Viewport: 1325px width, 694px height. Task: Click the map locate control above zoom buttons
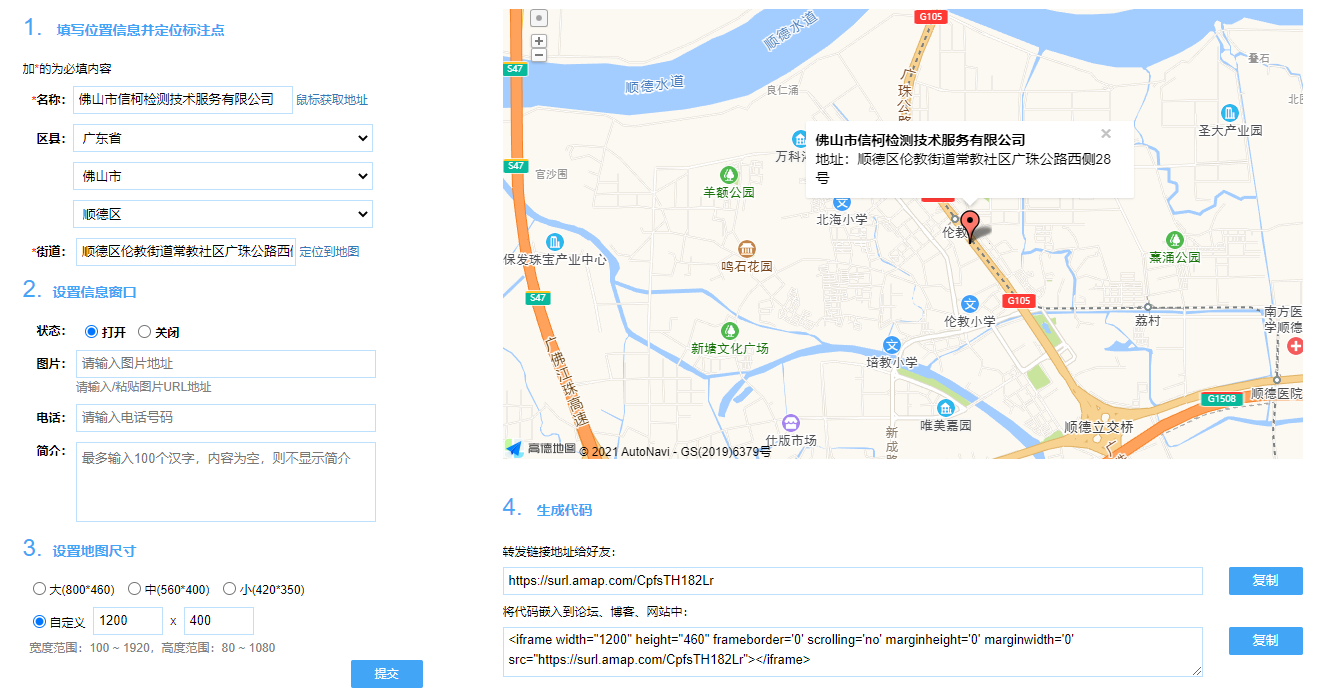tap(539, 18)
